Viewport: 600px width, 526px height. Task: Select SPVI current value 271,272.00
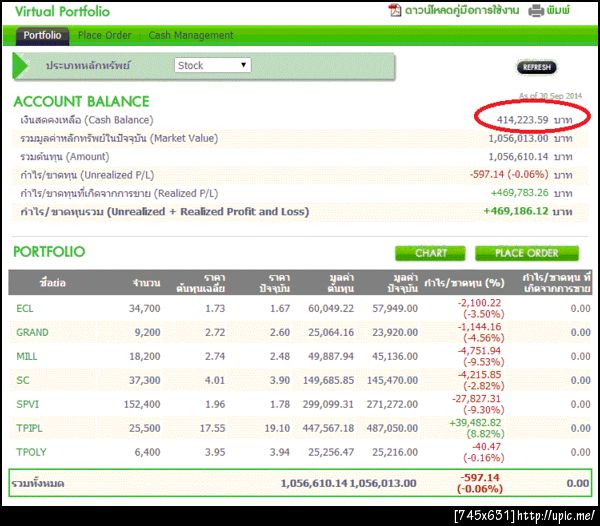(392, 404)
